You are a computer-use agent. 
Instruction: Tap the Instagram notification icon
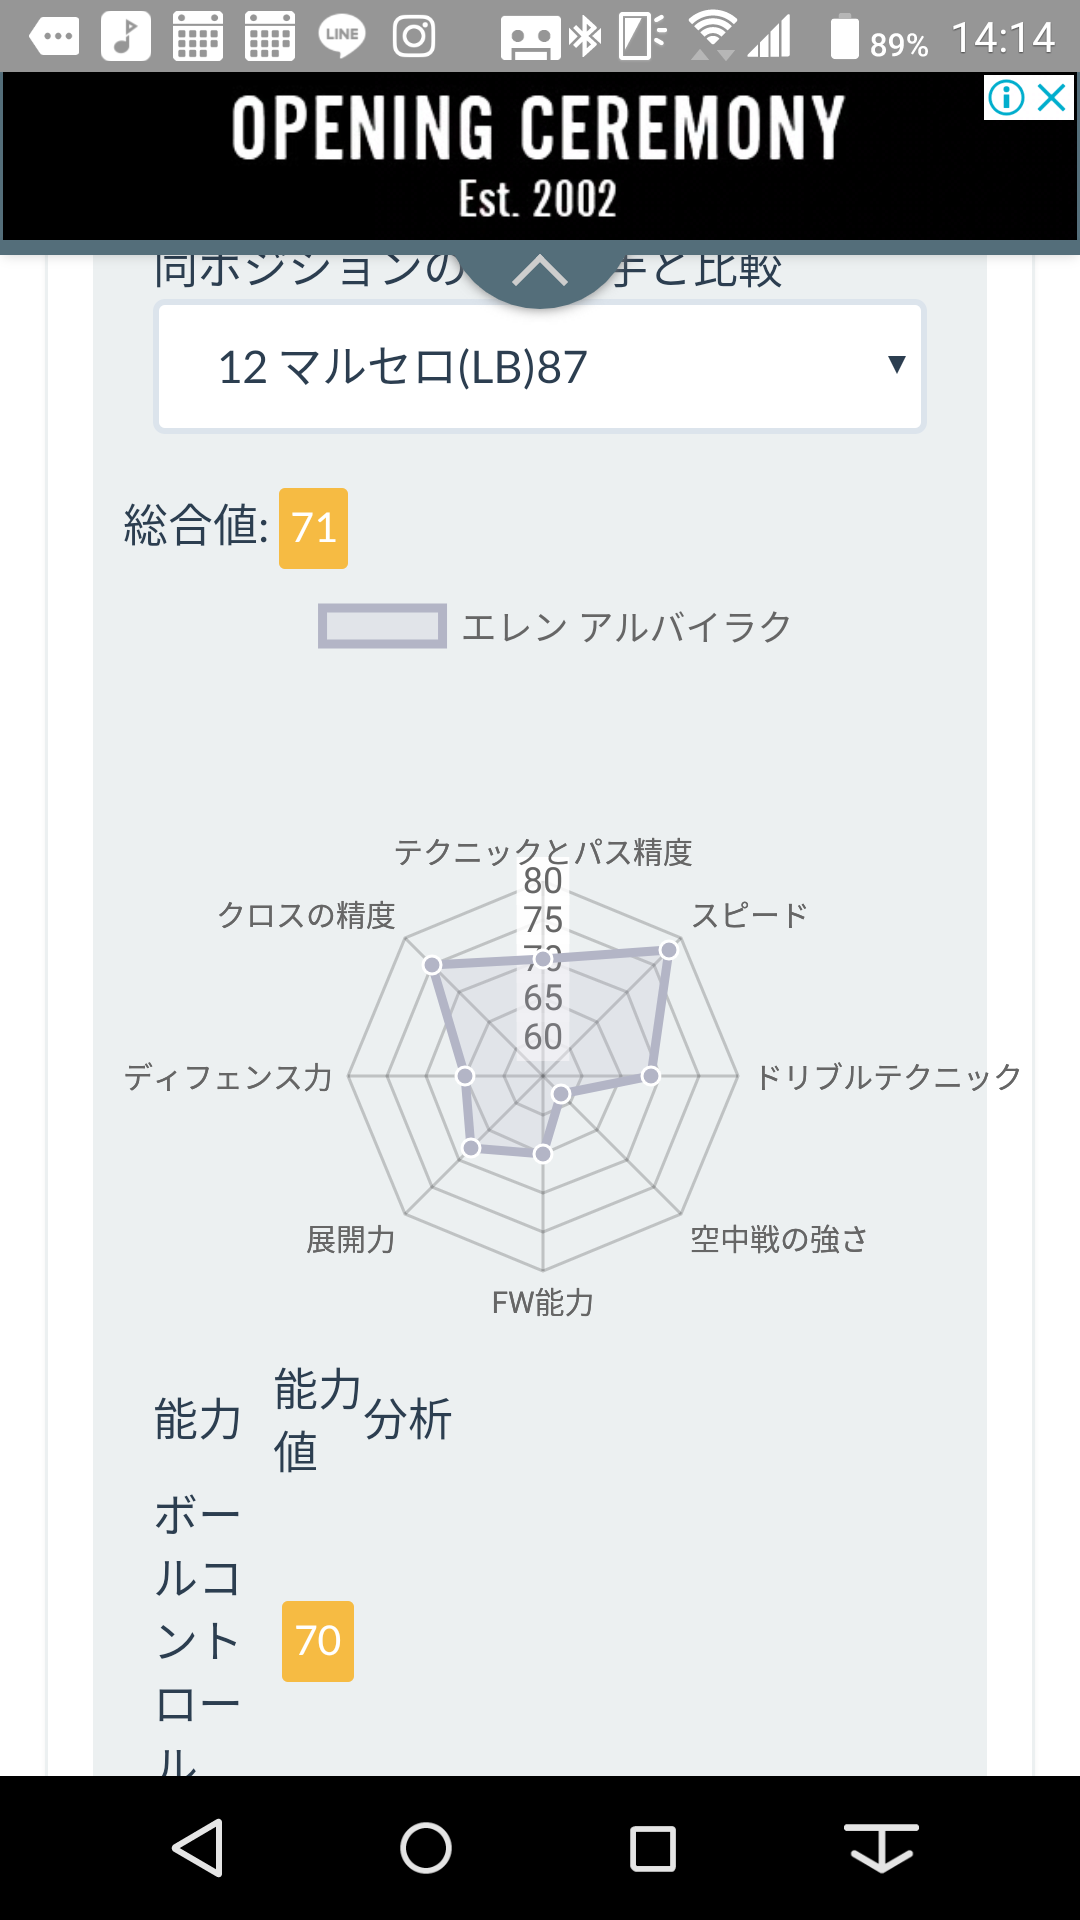coord(414,37)
